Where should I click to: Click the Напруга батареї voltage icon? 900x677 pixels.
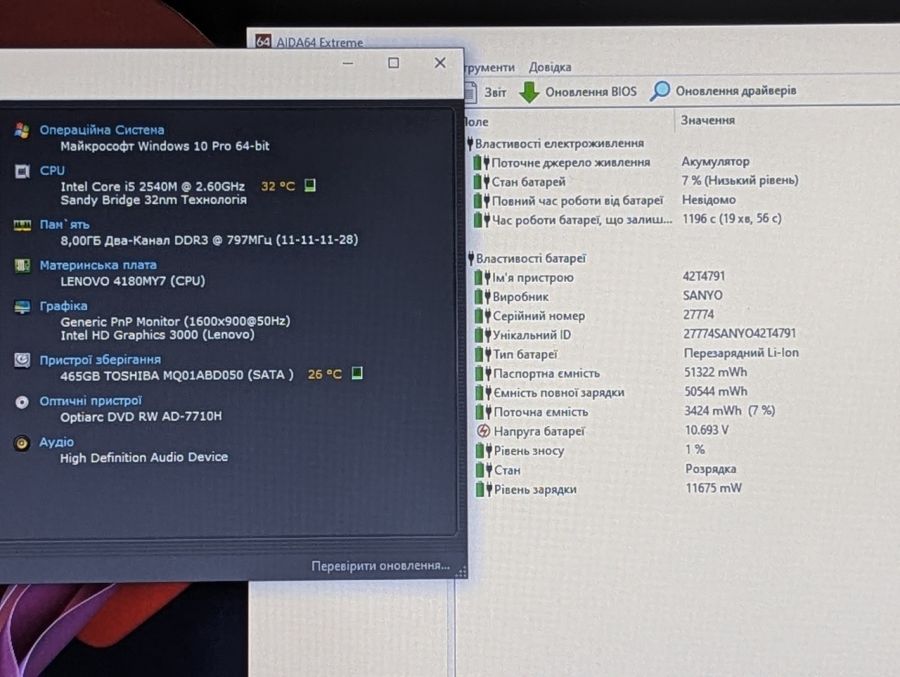pyautogui.click(x=483, y=431)
